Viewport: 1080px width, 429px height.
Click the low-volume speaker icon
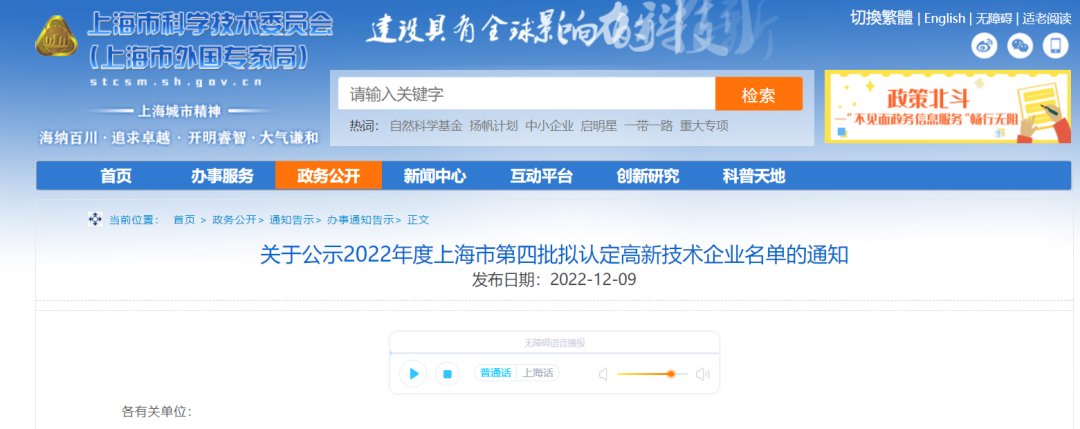603,374
